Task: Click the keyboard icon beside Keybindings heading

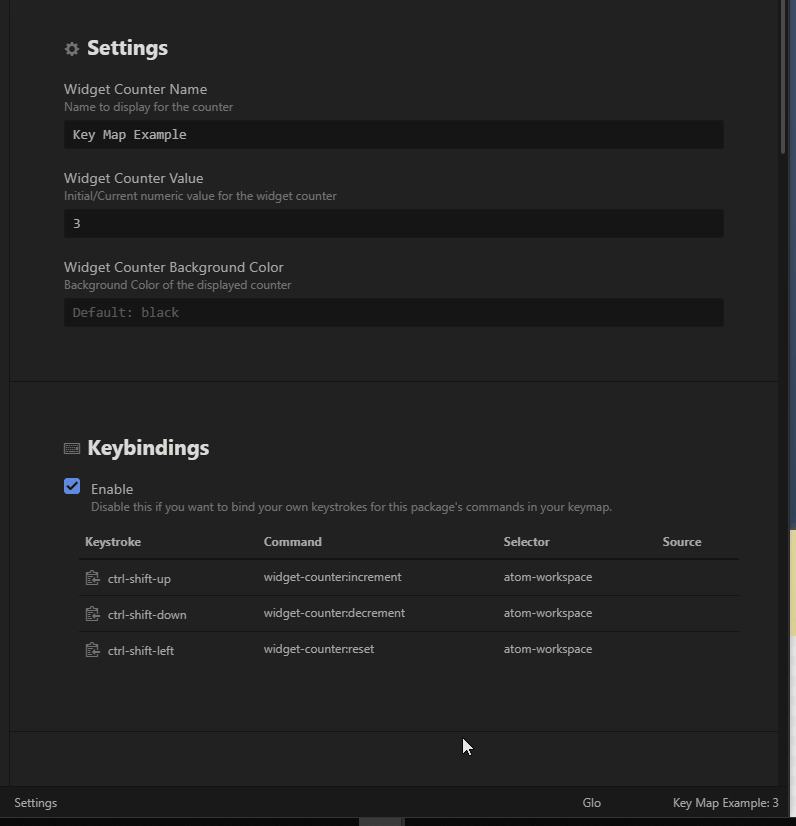Action: point(72,448)
